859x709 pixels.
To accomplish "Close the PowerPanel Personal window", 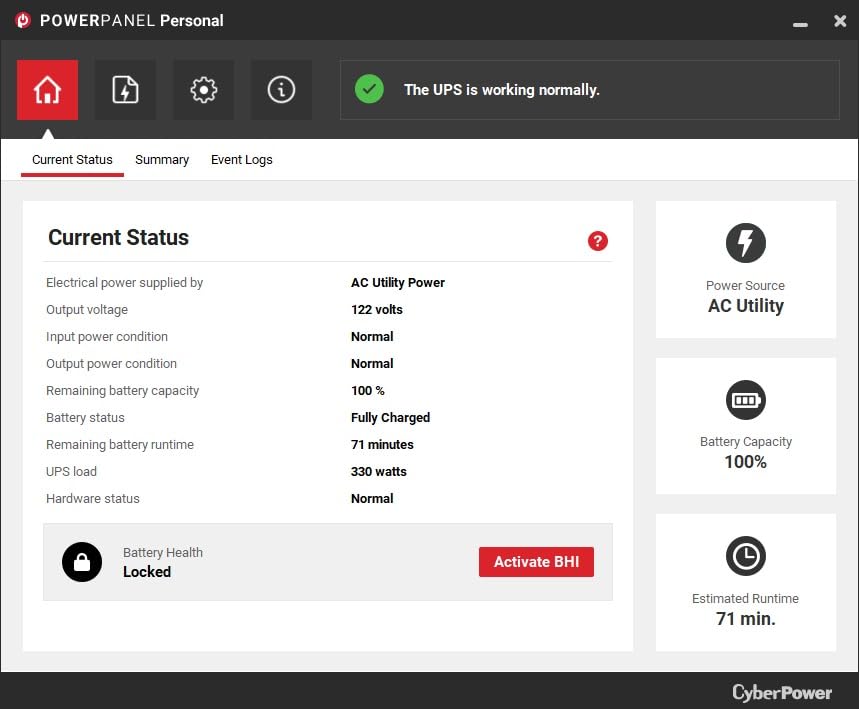I will click(x=840, y=21).
